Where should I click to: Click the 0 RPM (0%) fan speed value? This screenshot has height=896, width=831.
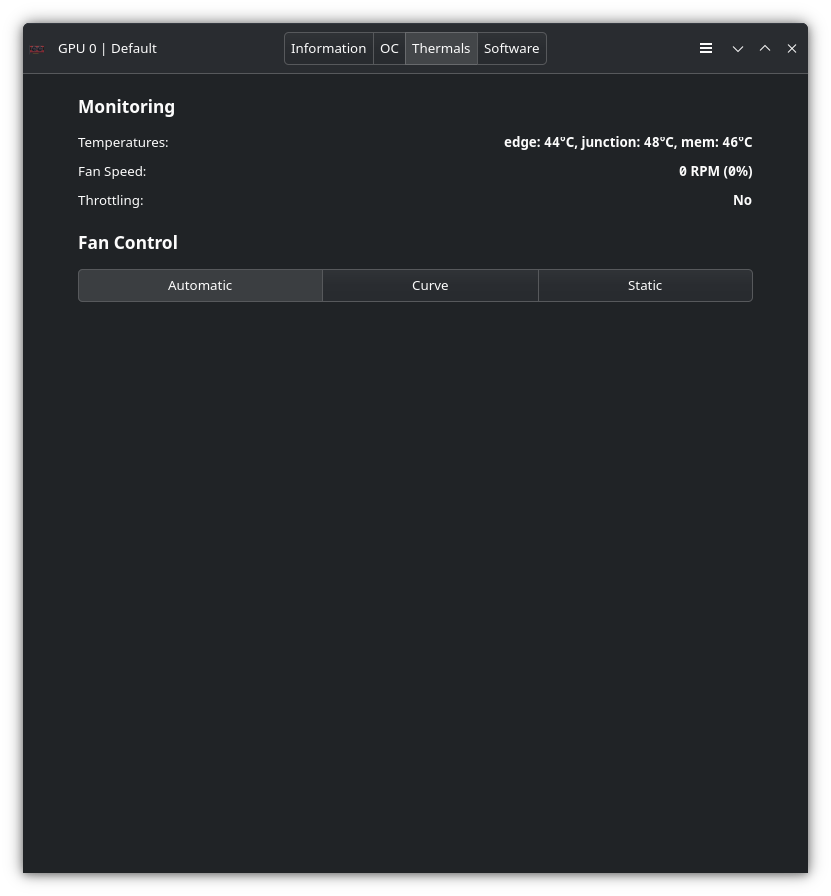click(x=715, y=171)
